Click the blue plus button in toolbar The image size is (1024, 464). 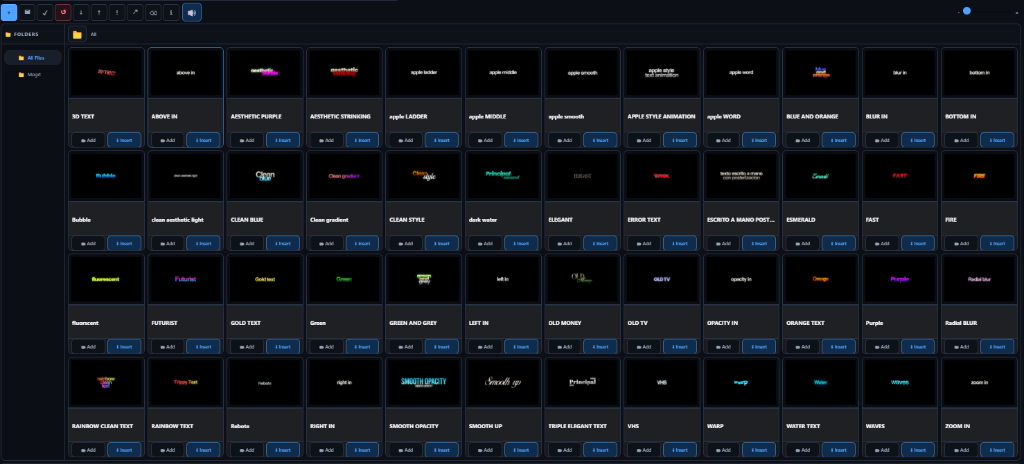(x=9, y=12)
